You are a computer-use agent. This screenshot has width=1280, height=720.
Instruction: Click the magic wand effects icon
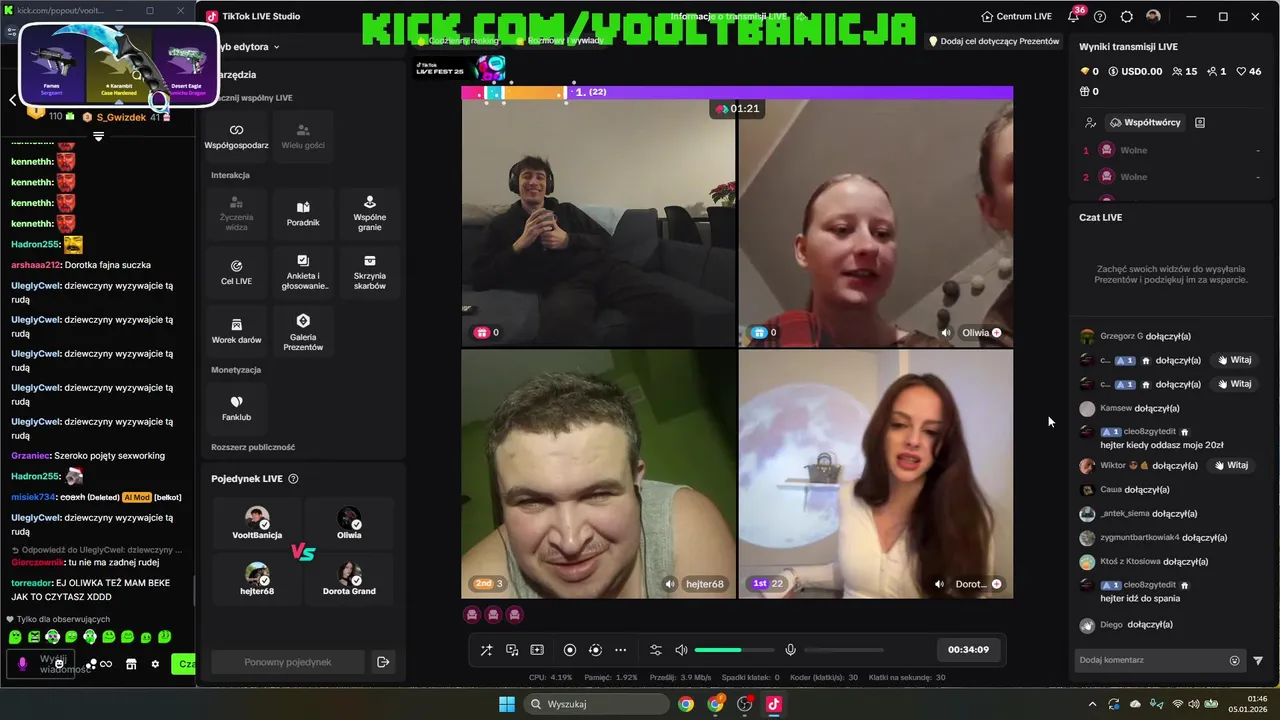486,650
